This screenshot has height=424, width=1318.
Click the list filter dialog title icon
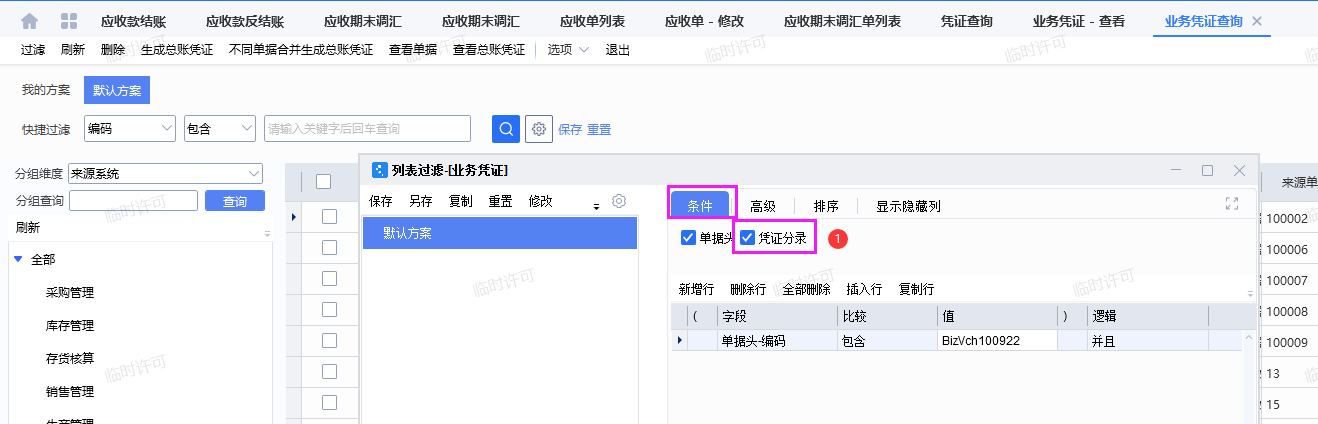(x=379, y=171)
